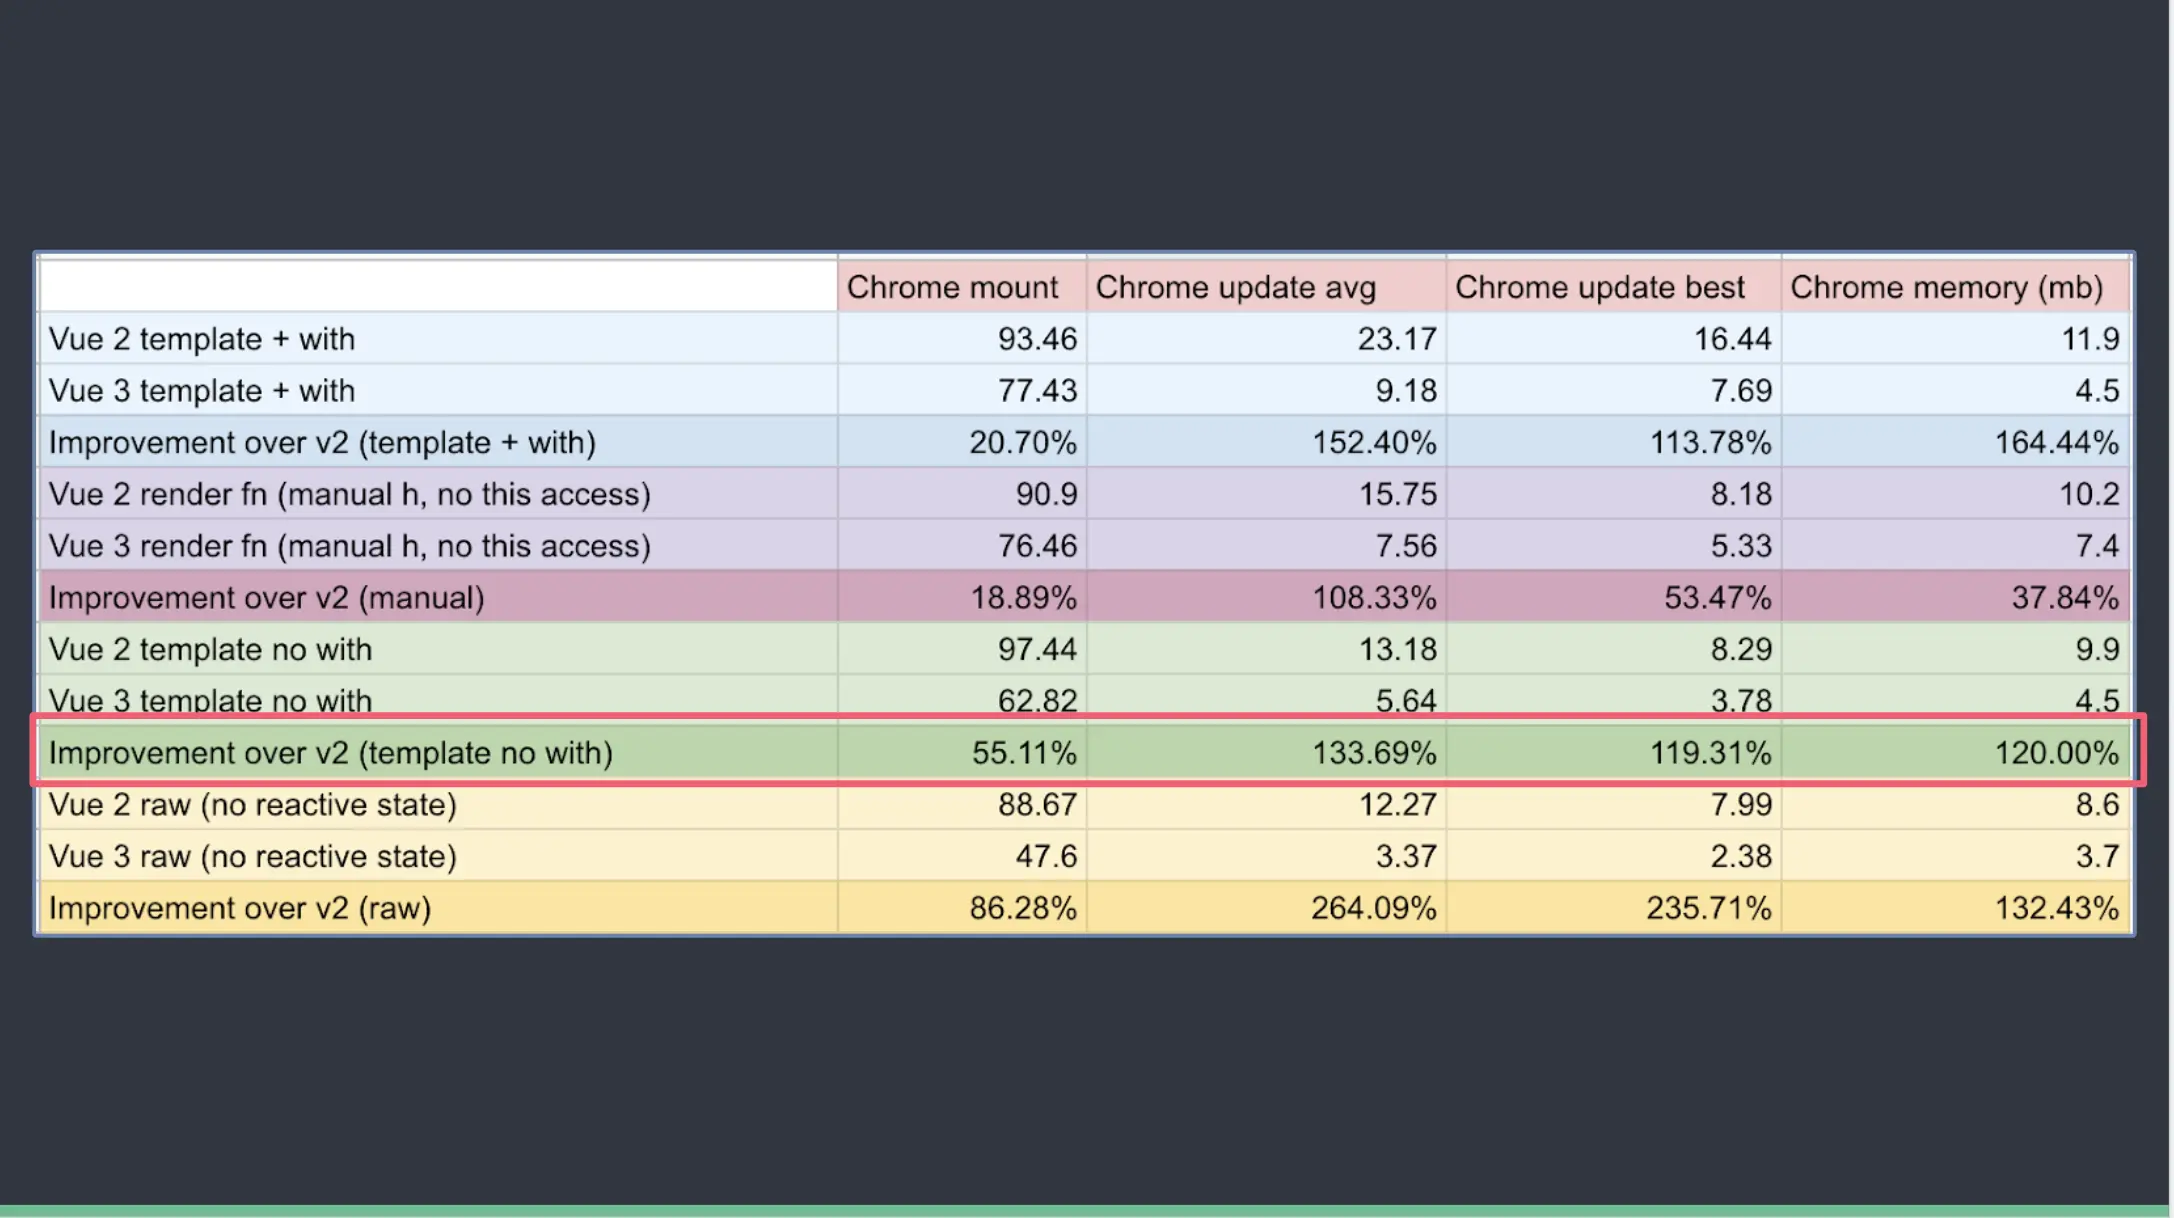Viewport: 2174px width, 1218px height.
Task: Click the 120.00% memory improvement cell
Action: (x=2056, y=753)
